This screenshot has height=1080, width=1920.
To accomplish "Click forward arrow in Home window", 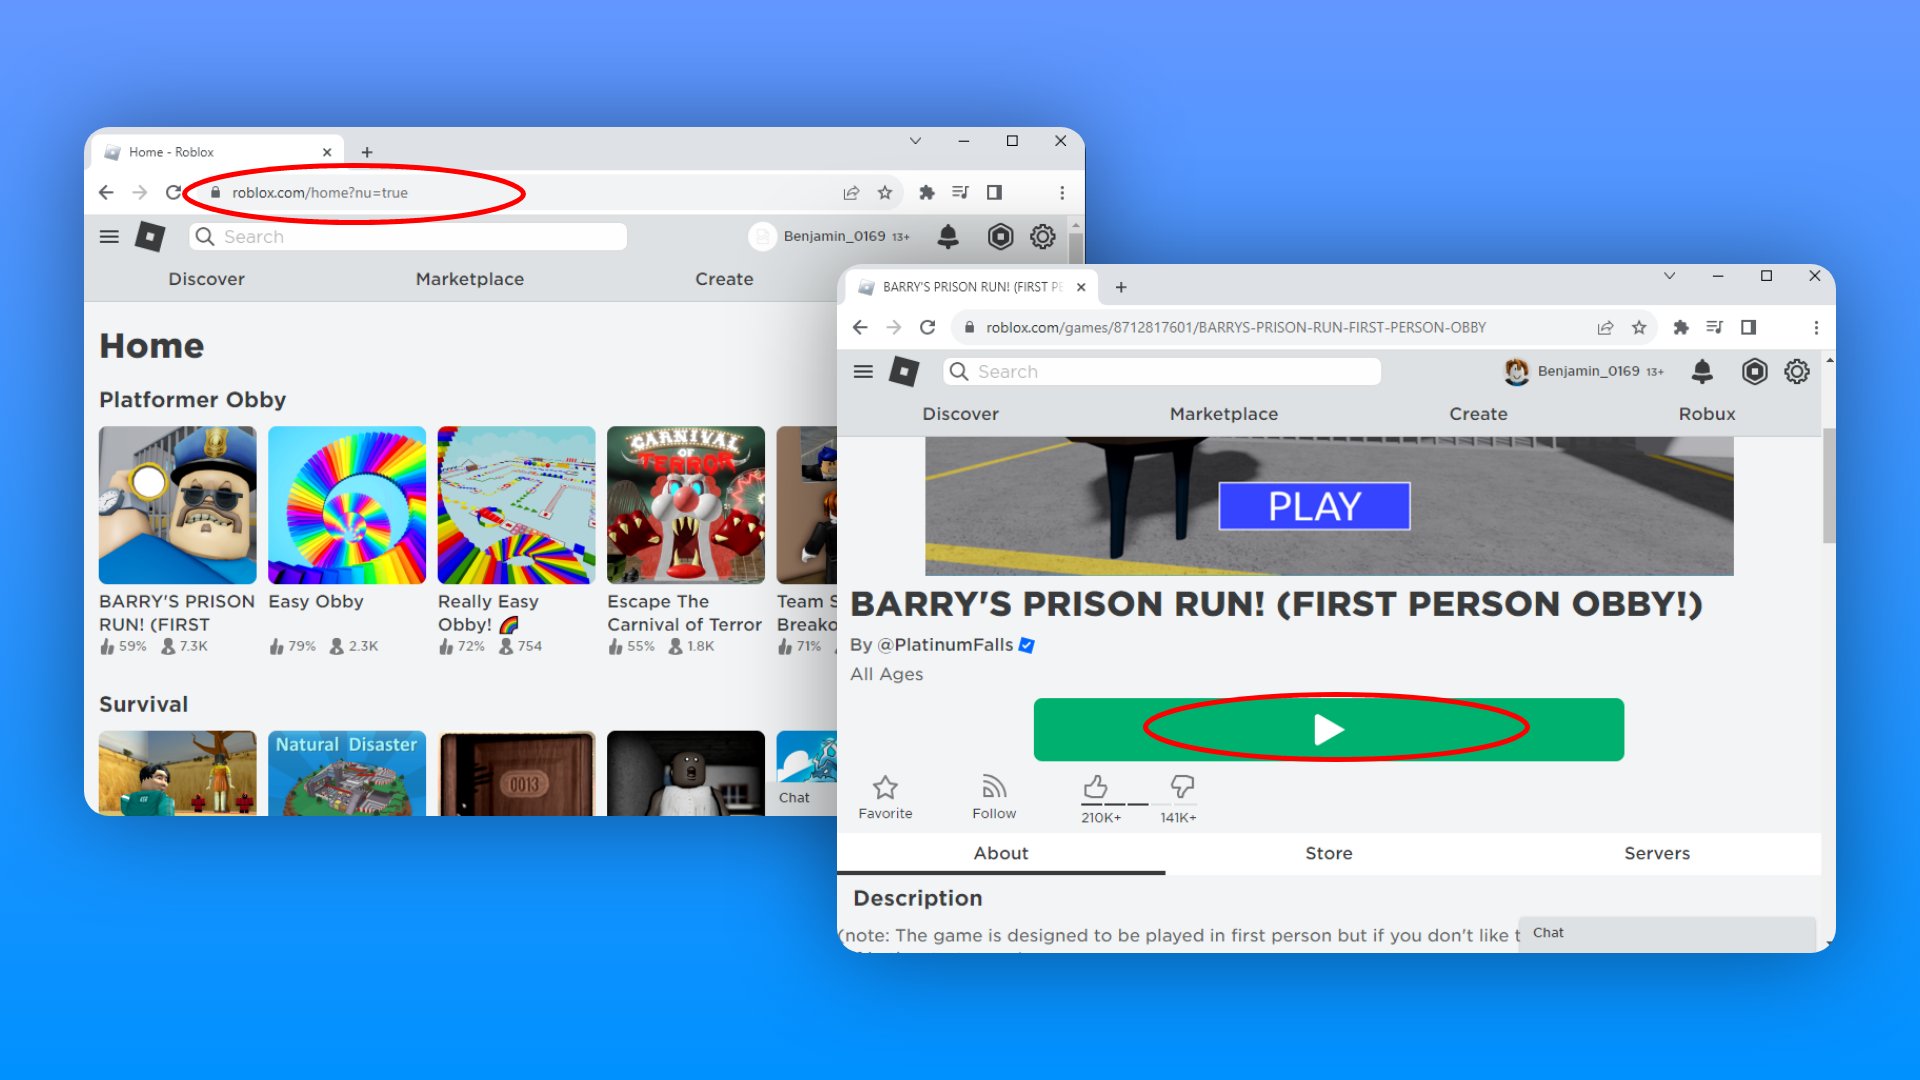I will tap(140, 192).
